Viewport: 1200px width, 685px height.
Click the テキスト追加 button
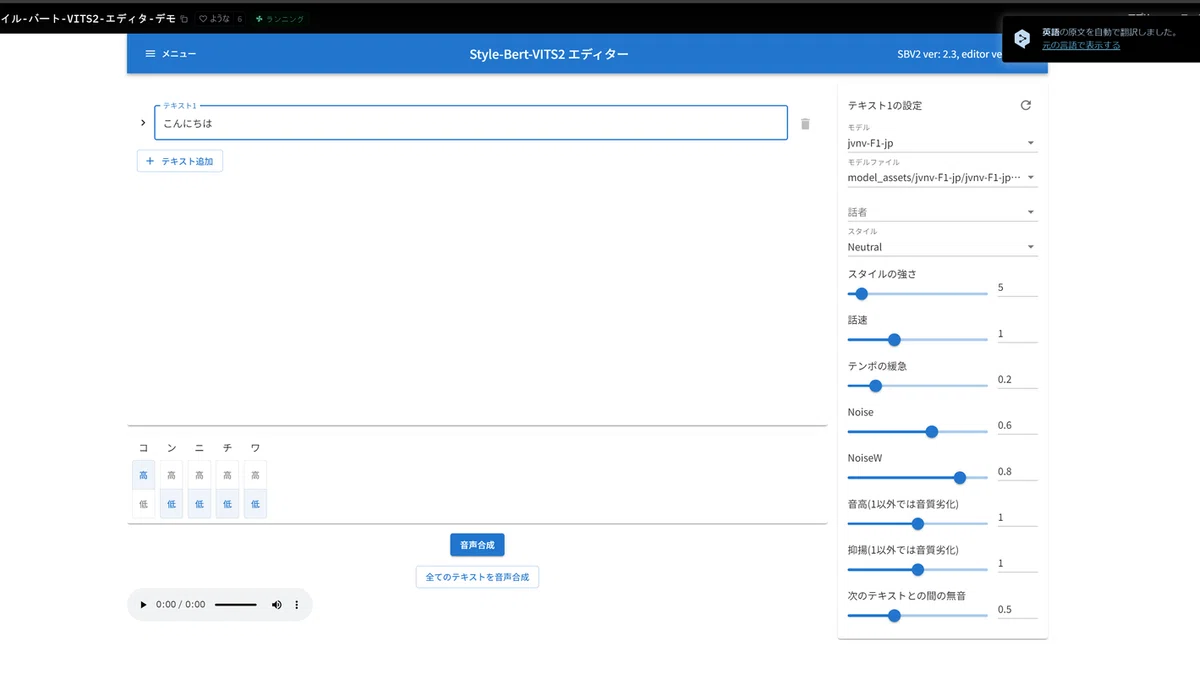(x=180, y=161)
